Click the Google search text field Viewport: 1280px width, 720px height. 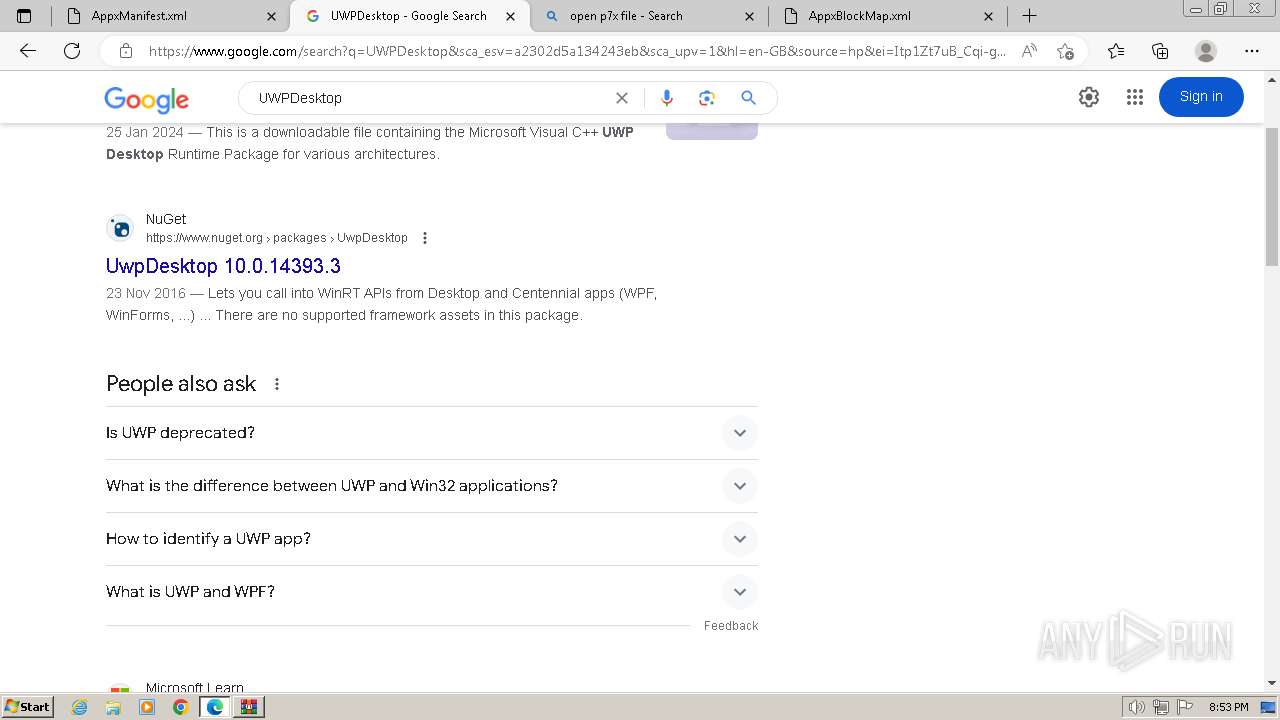[x=430, y=98]
